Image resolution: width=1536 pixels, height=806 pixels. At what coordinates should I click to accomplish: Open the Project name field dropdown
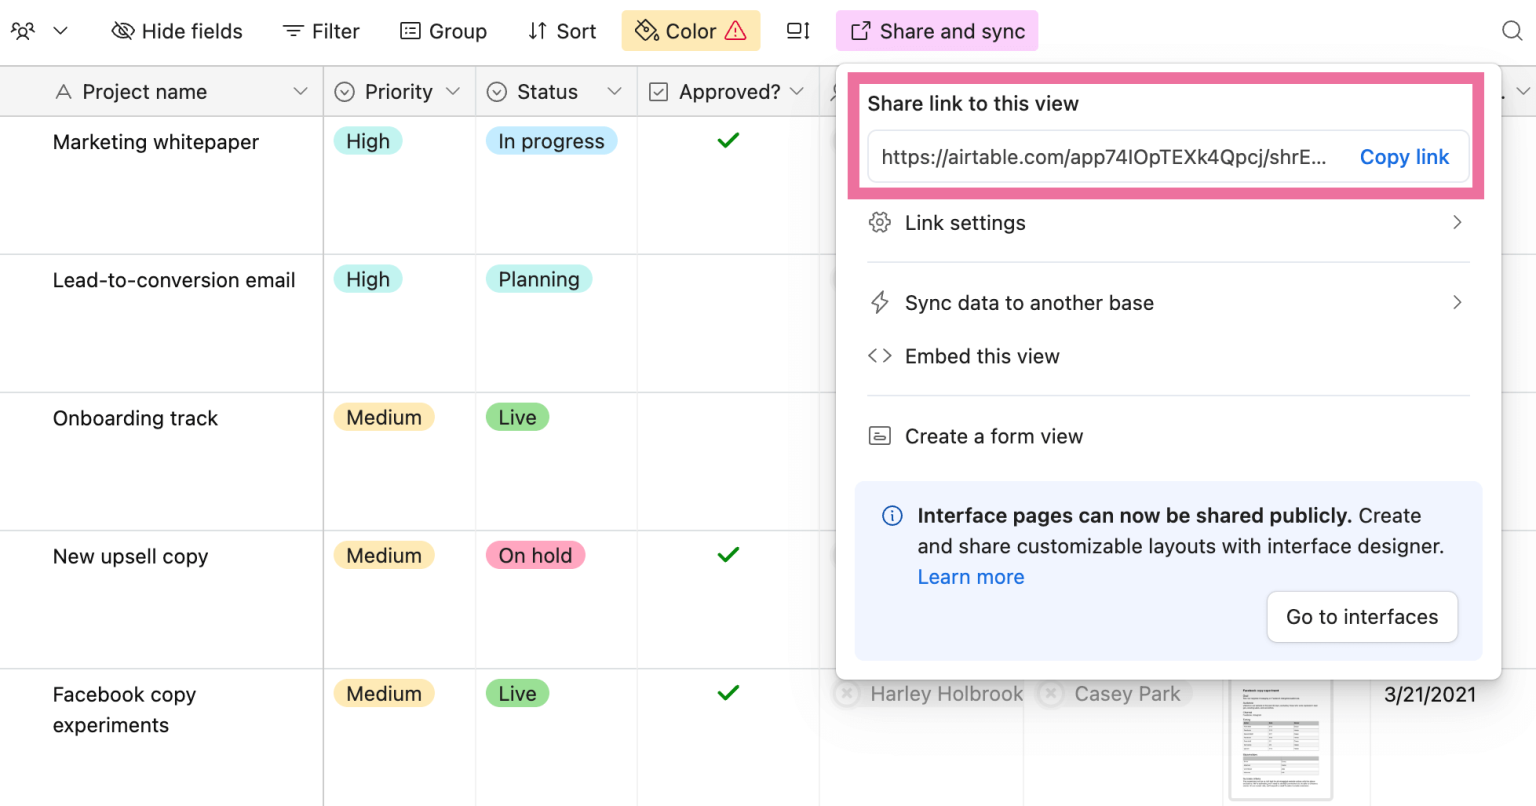click(x=302, y=91)
